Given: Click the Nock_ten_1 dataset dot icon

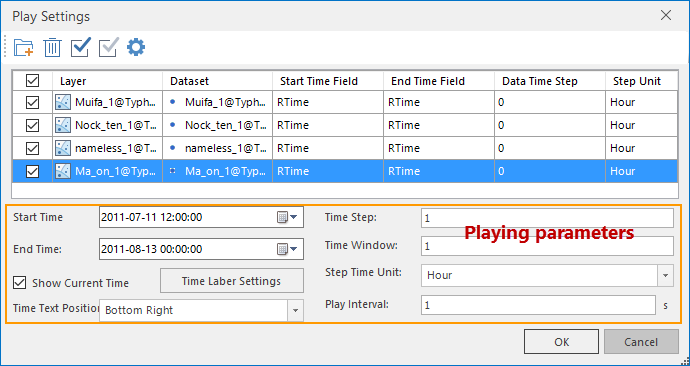Looking at the screenshot, I should pos(172,125).
